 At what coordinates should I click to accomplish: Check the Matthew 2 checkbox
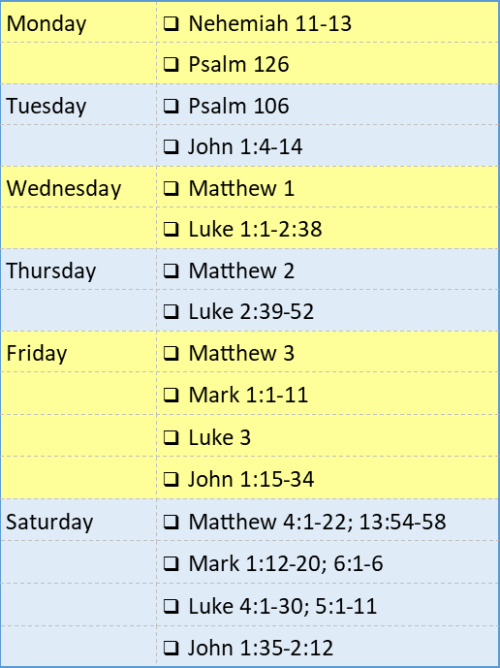coord(171,271)
